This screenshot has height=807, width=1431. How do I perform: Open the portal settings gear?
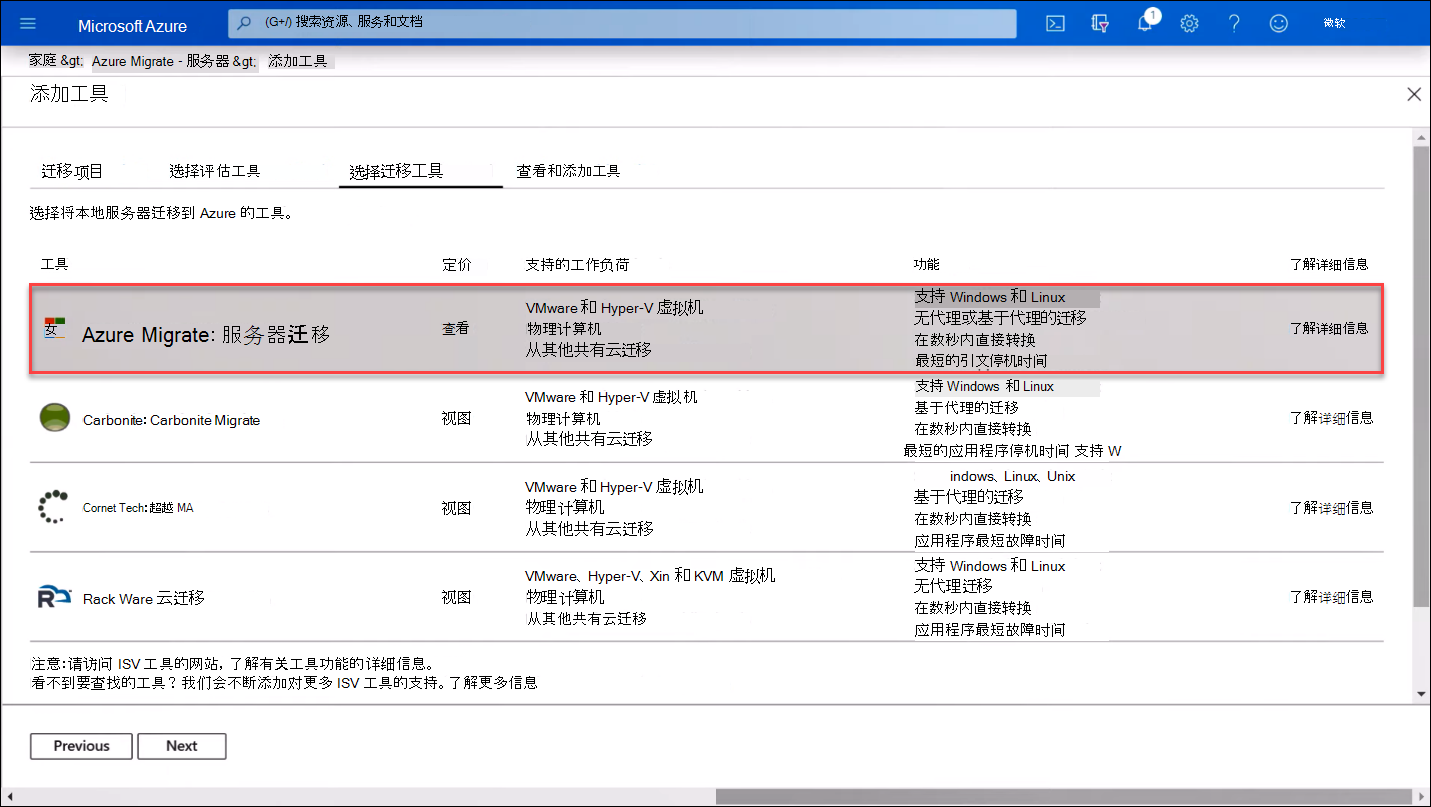[1189, 24]
